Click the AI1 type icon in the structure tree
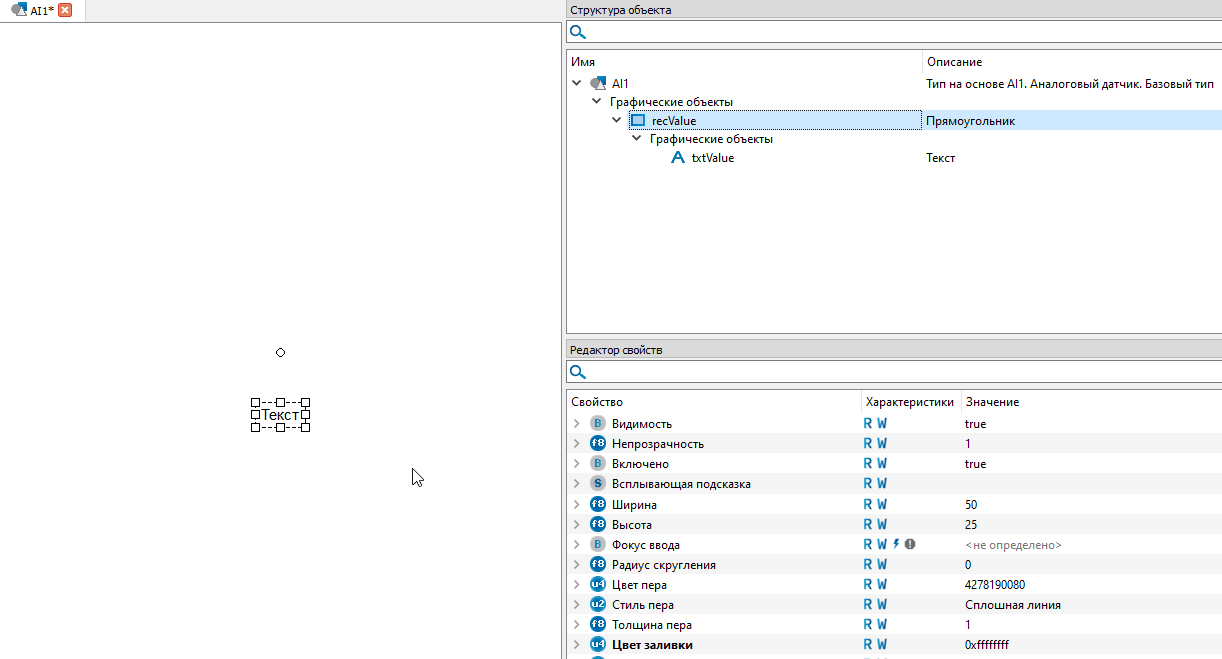Screen dimensions: 1222x659 point(598,84)
